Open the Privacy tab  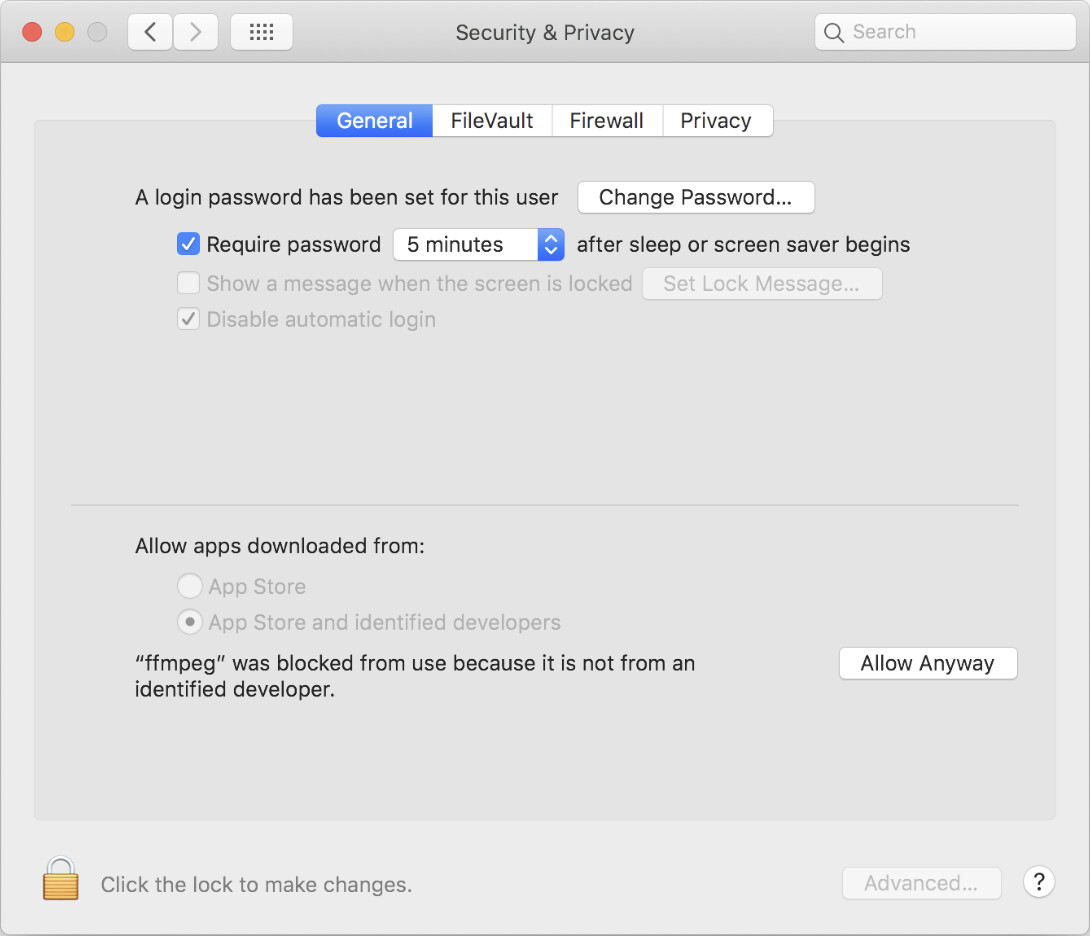click(716, 121)
